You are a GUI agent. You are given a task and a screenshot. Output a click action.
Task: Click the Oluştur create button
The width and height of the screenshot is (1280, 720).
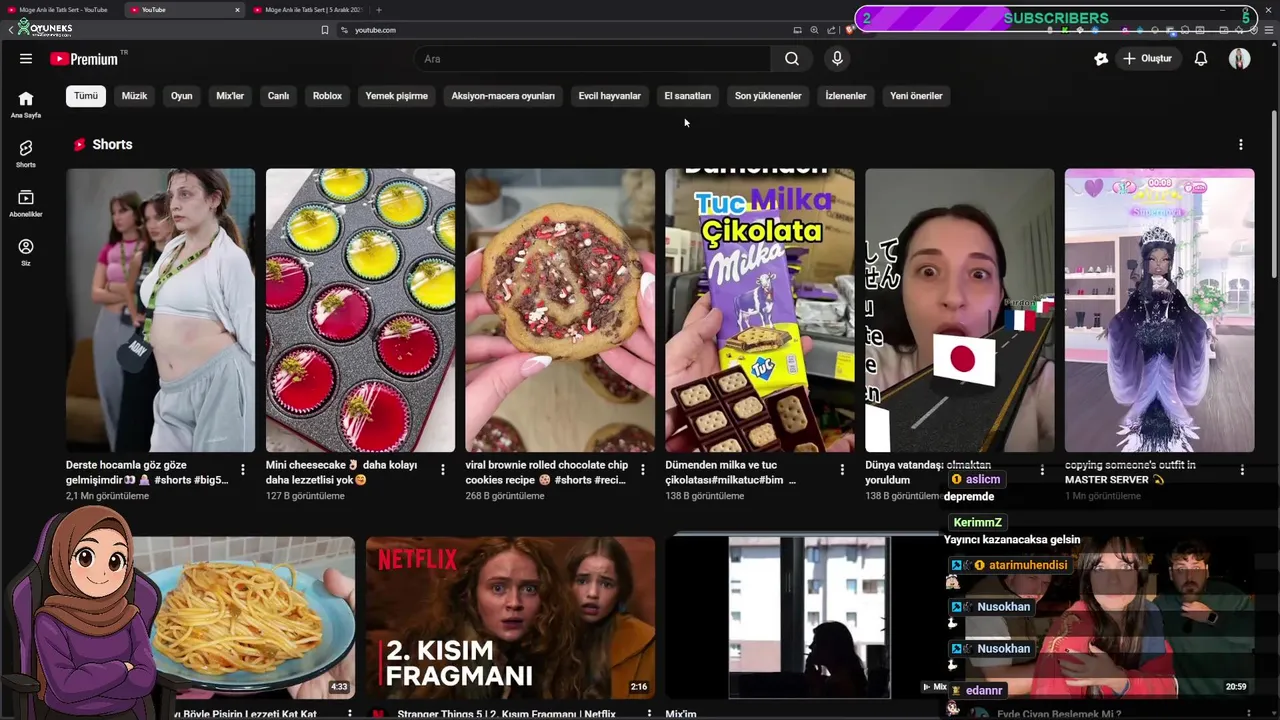pyautogui.click(x=1147, y=59)
